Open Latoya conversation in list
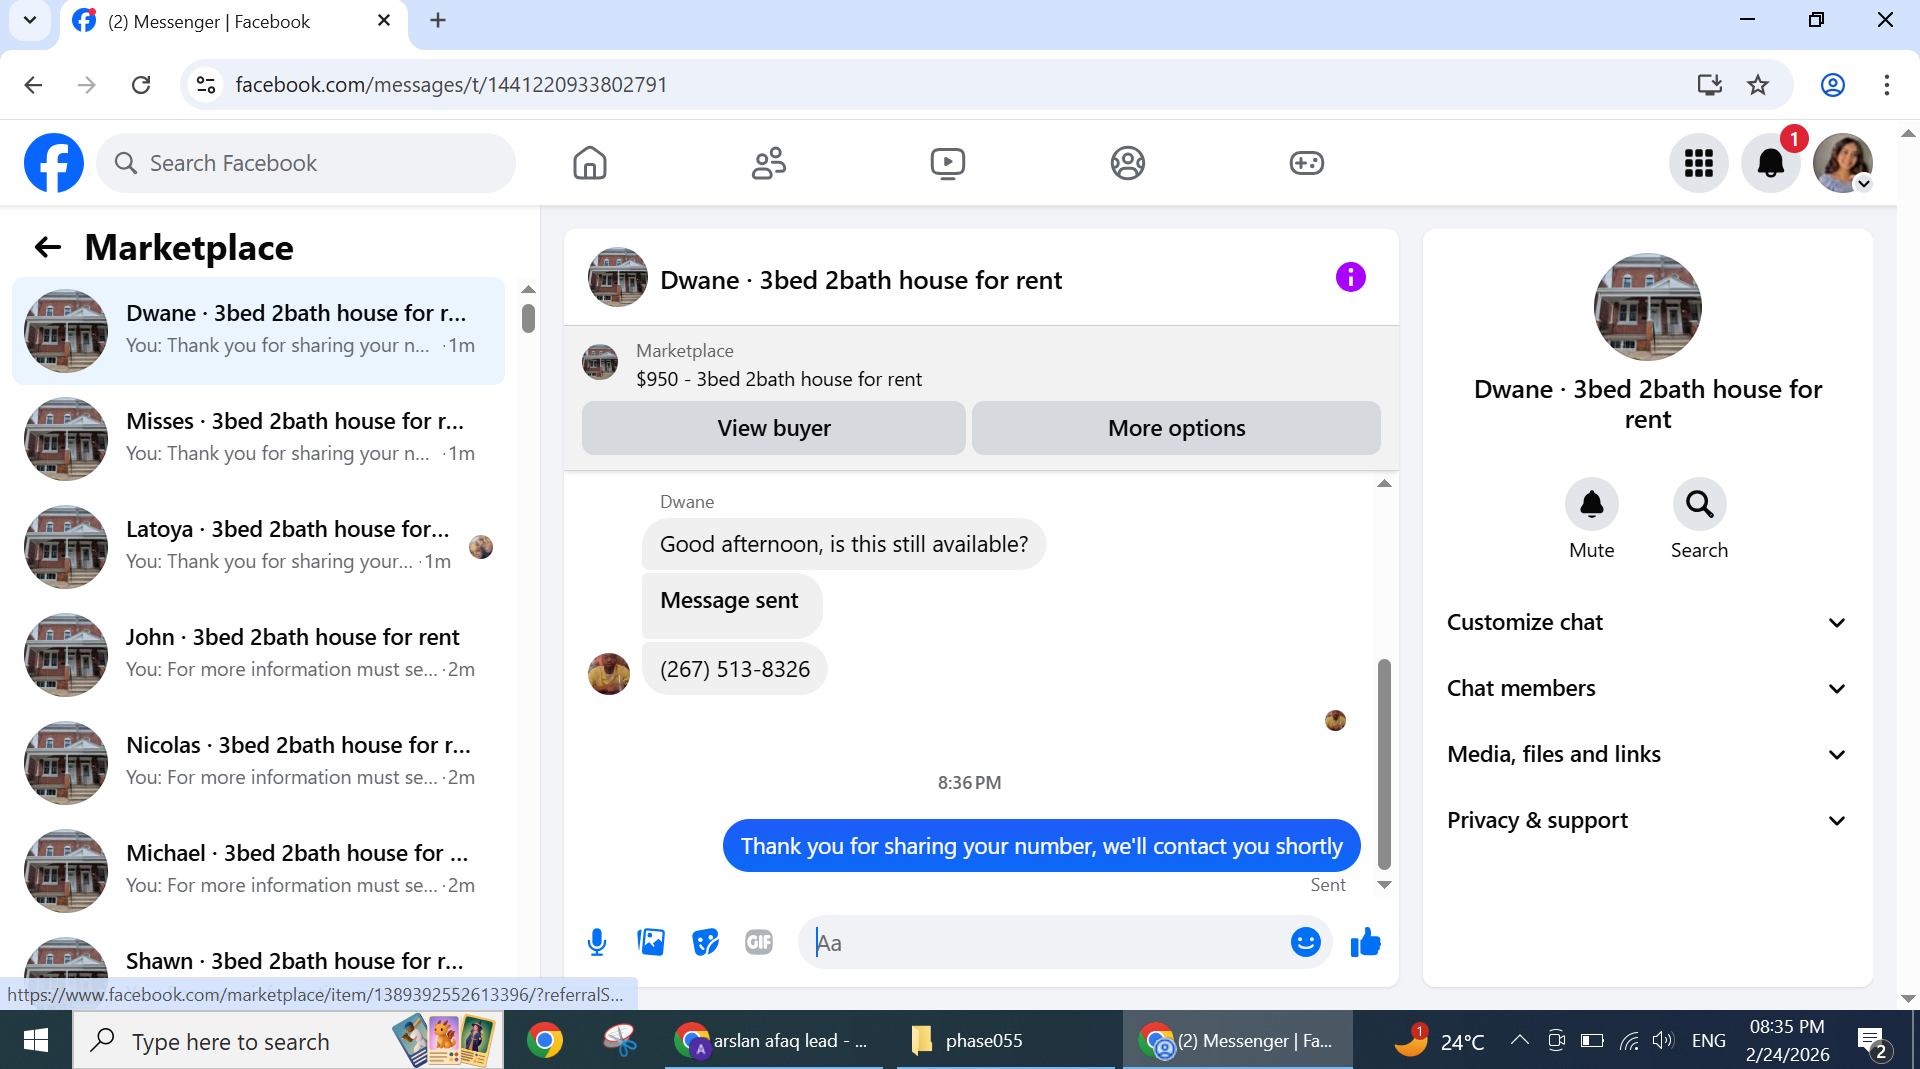 click(x=259, y=546)
